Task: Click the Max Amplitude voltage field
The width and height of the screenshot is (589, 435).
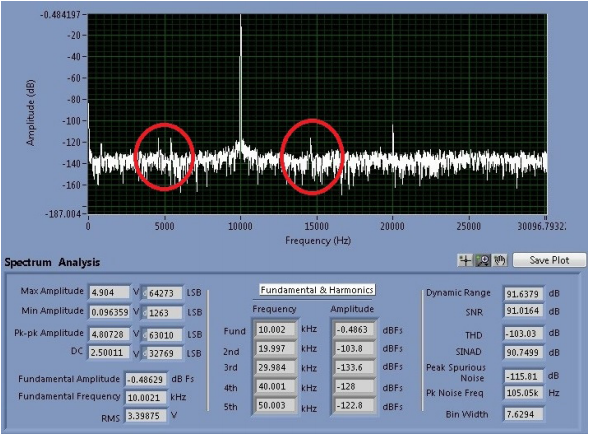Action: 109,293
